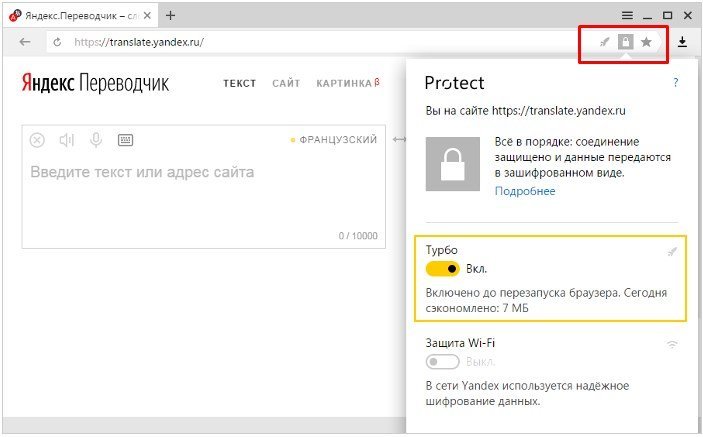Open downloads with the arrow icon
The image size is (703, 437).
pyautogui.click(x=682, y=42)
